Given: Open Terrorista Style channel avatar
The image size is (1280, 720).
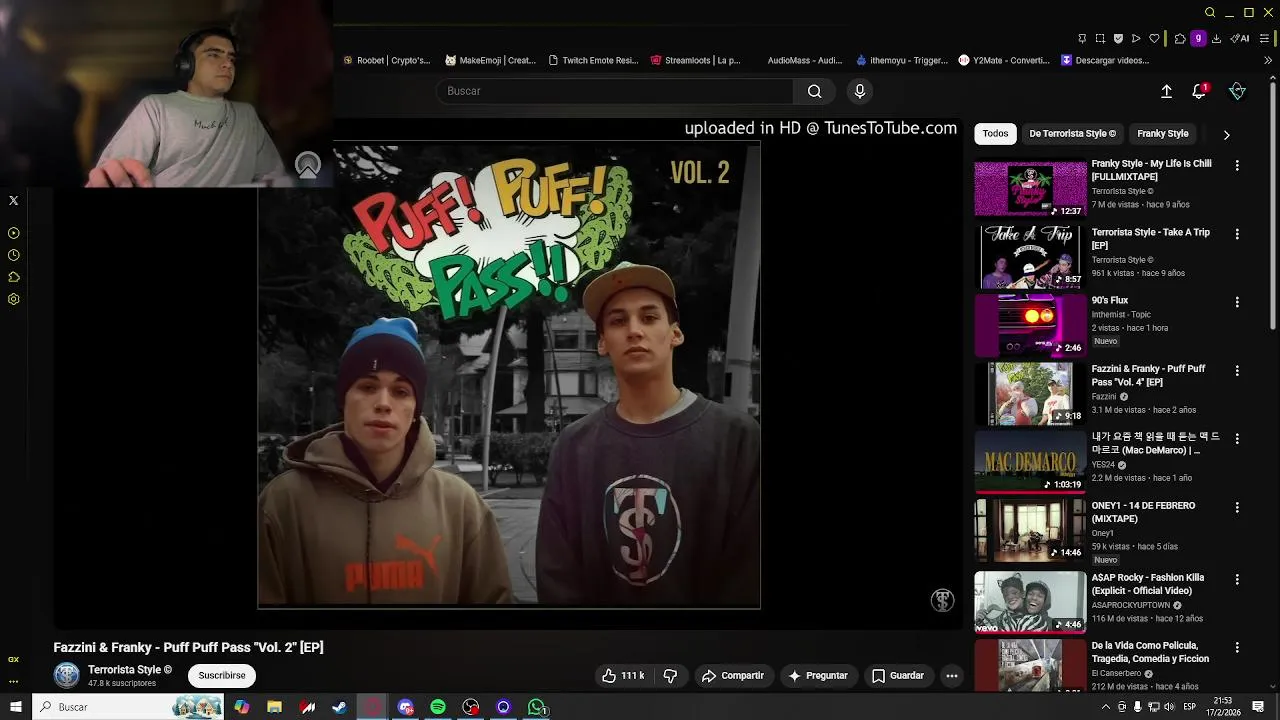Looking at the screenshot, I should [x=67, y=676].
